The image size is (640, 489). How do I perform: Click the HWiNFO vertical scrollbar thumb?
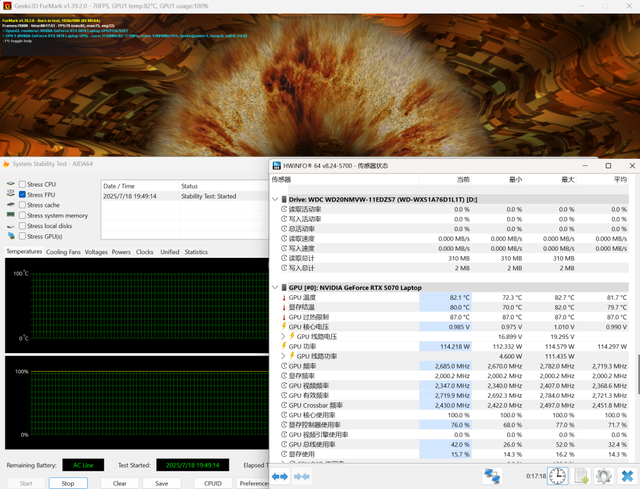click(x=638, y=374)
